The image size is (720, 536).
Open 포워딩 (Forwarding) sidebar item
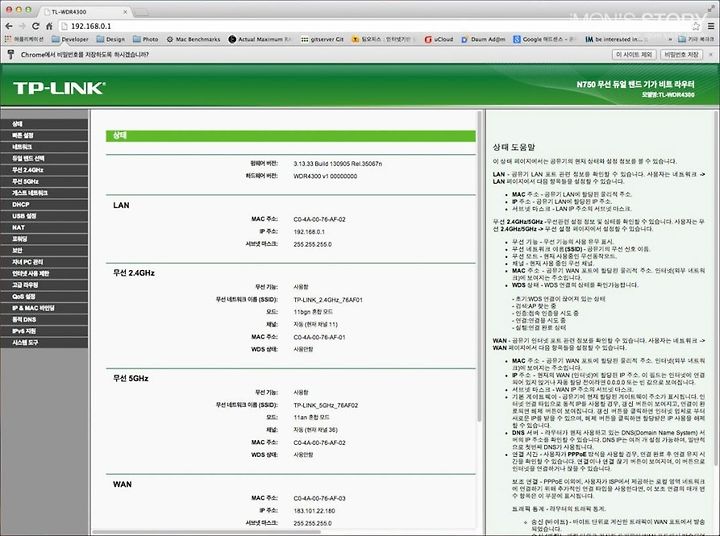44,239
